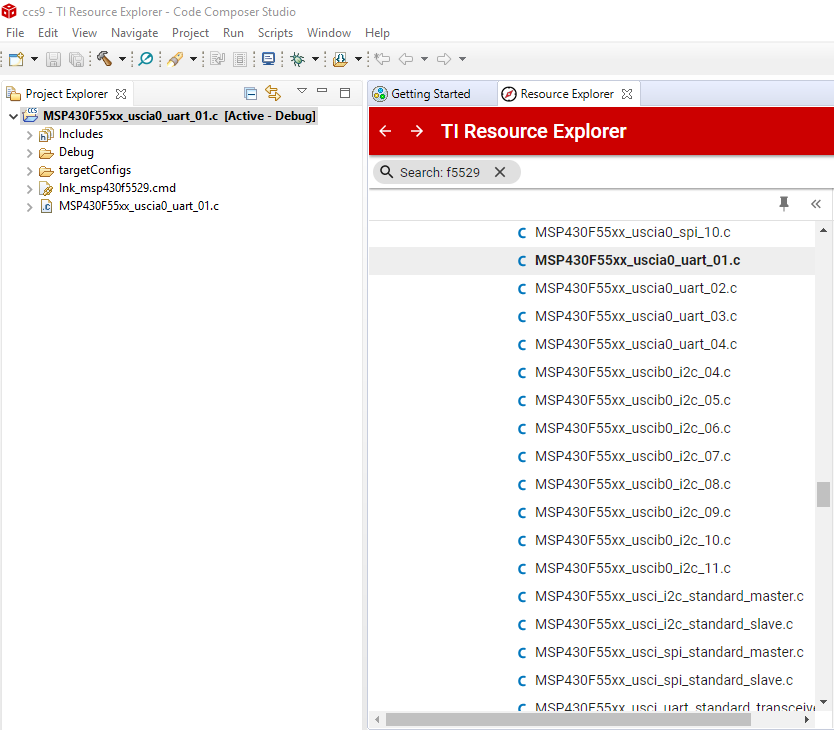834x730 pixels.
Task: Pin the Resource Explorer tree panel
Action: tap(784, 204)
